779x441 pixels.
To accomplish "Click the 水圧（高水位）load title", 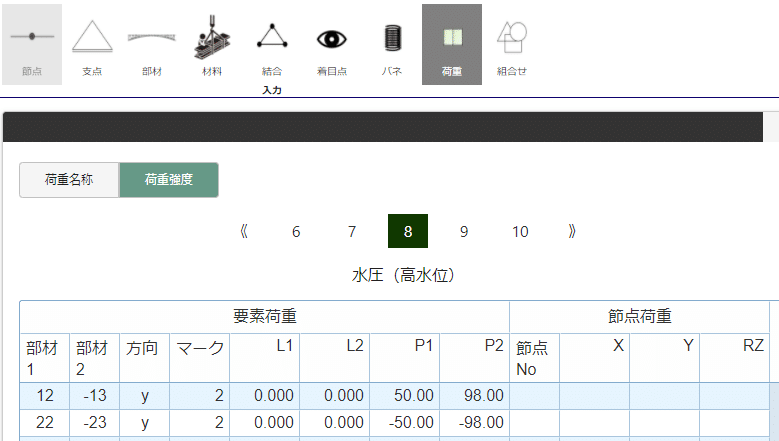I will [403, 275].
